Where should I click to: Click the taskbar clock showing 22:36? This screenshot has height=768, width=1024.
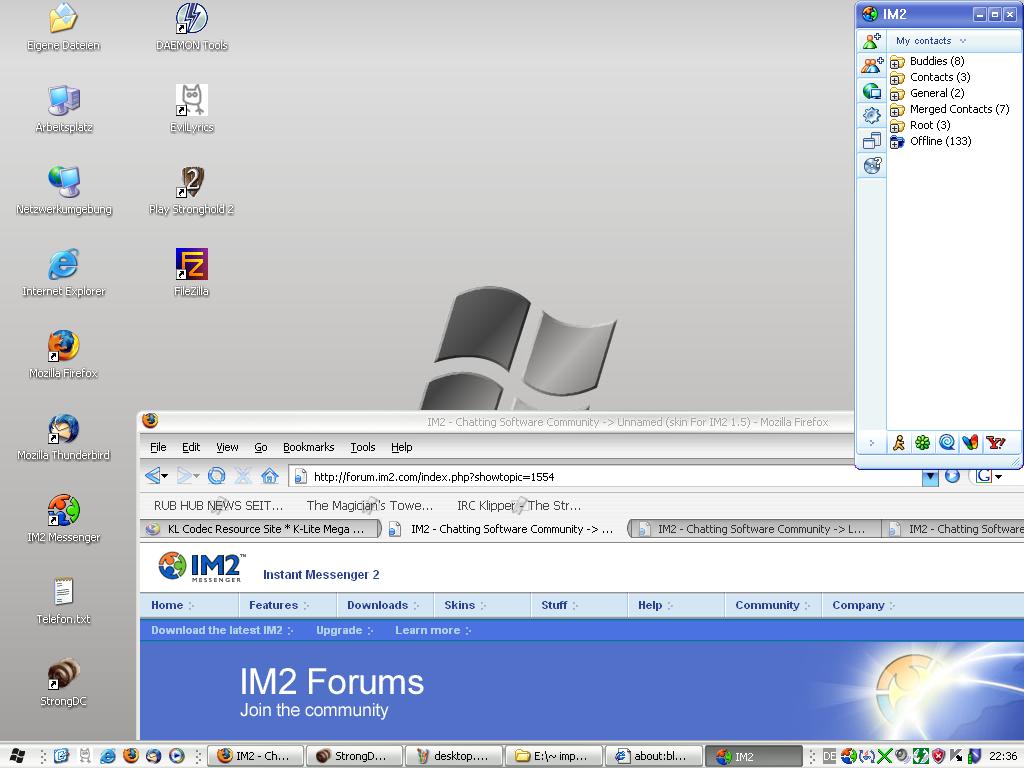click(x=1002, y=756)
